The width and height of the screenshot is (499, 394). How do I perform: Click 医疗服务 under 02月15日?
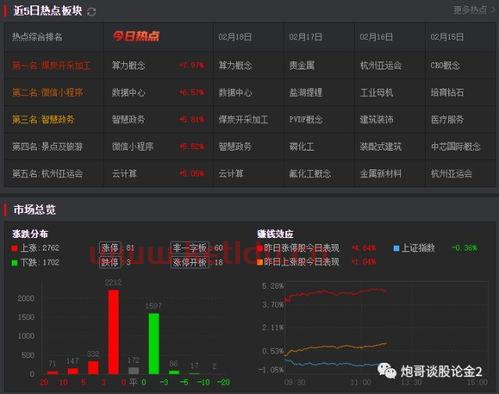(x=447, y=119)
